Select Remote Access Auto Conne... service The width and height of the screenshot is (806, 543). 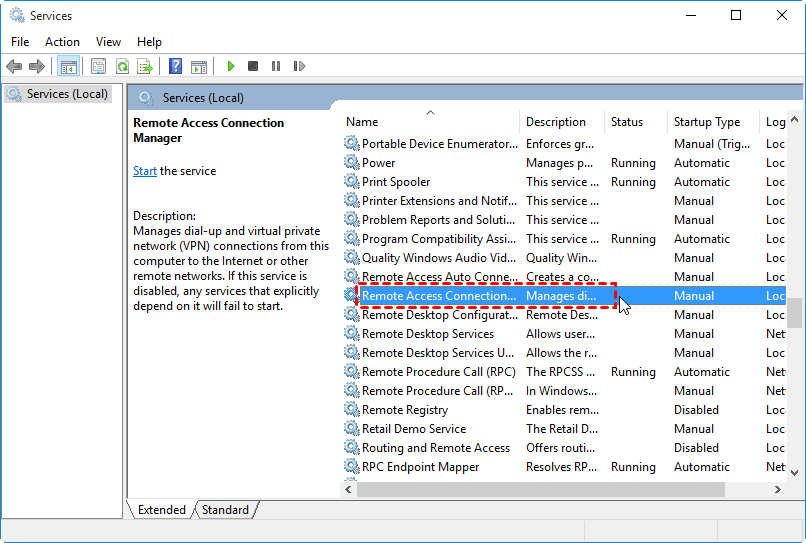(x=439, y=277)
